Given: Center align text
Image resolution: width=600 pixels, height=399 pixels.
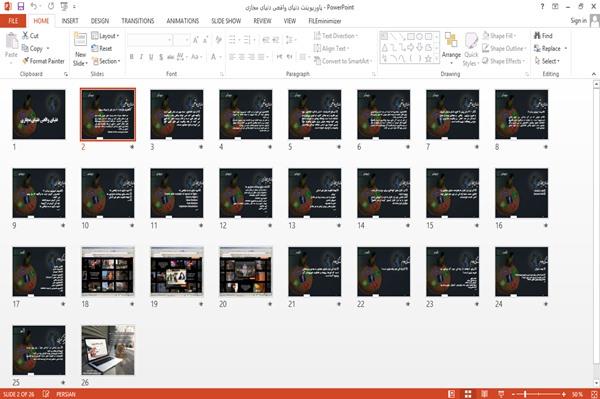Looking at the screenshot, I should pos(241,57).
